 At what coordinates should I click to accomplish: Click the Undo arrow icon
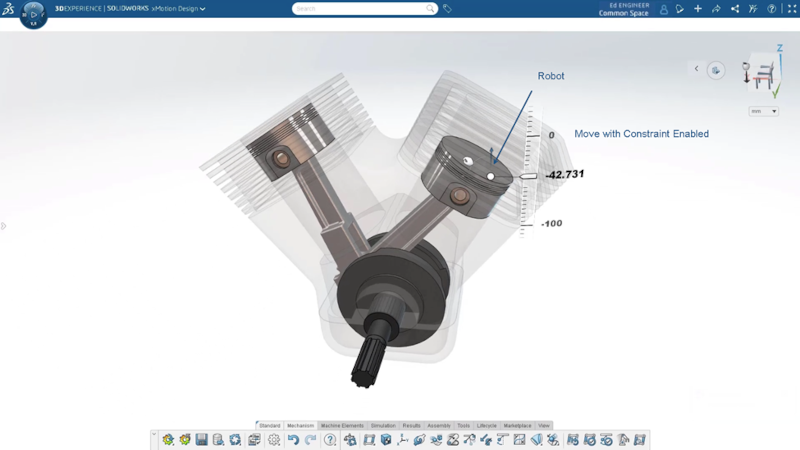click(293, 440)
